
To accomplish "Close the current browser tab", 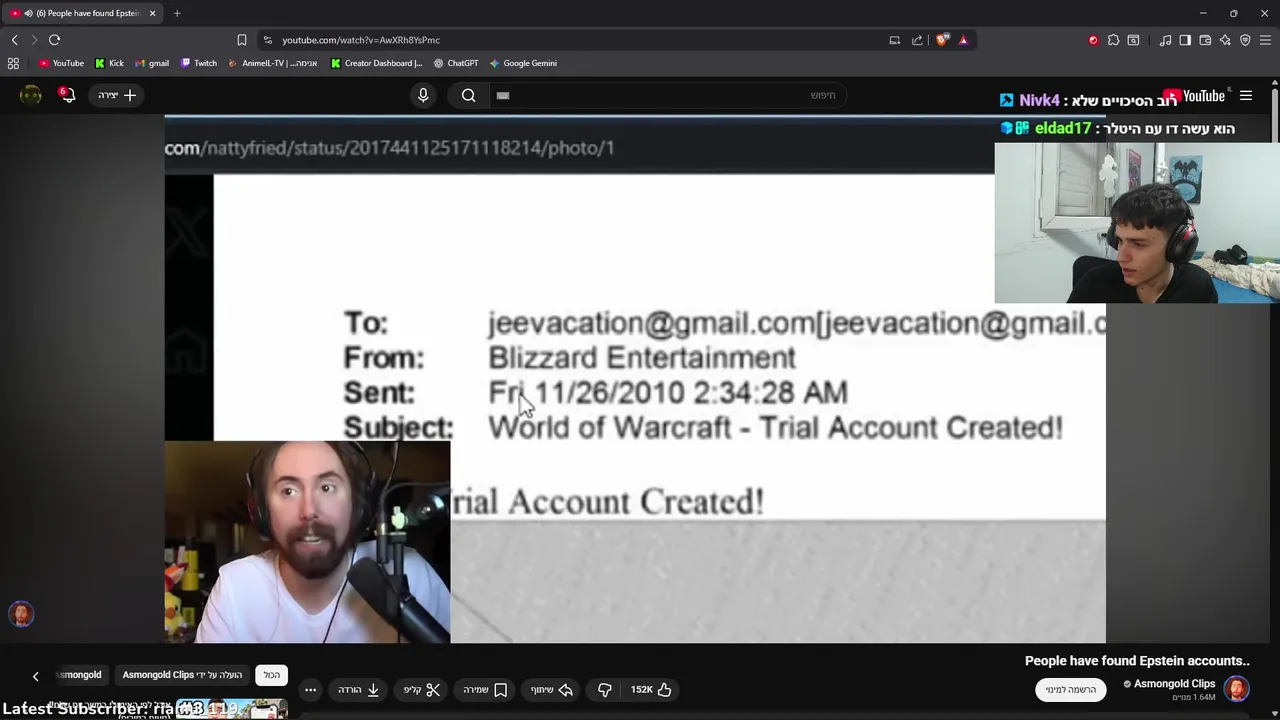I will (x=152, y=13).
